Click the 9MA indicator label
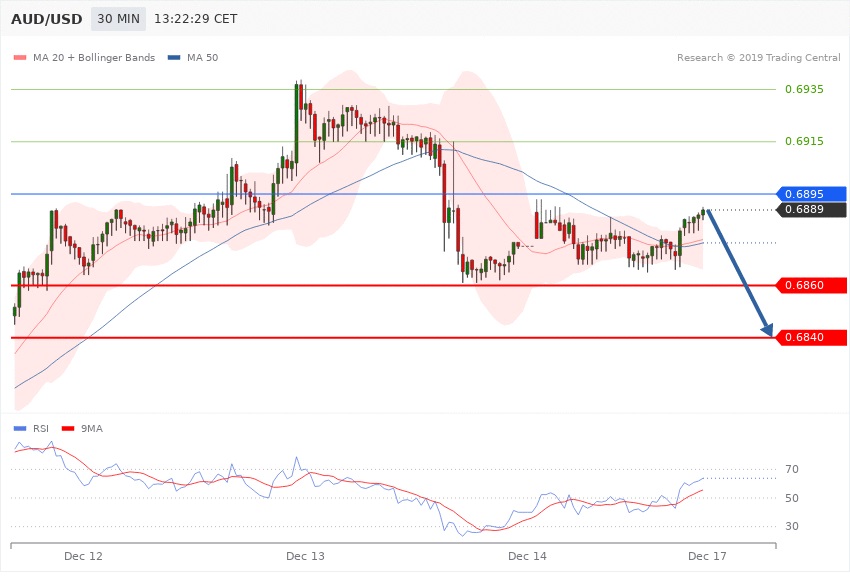 coord(91,429)
